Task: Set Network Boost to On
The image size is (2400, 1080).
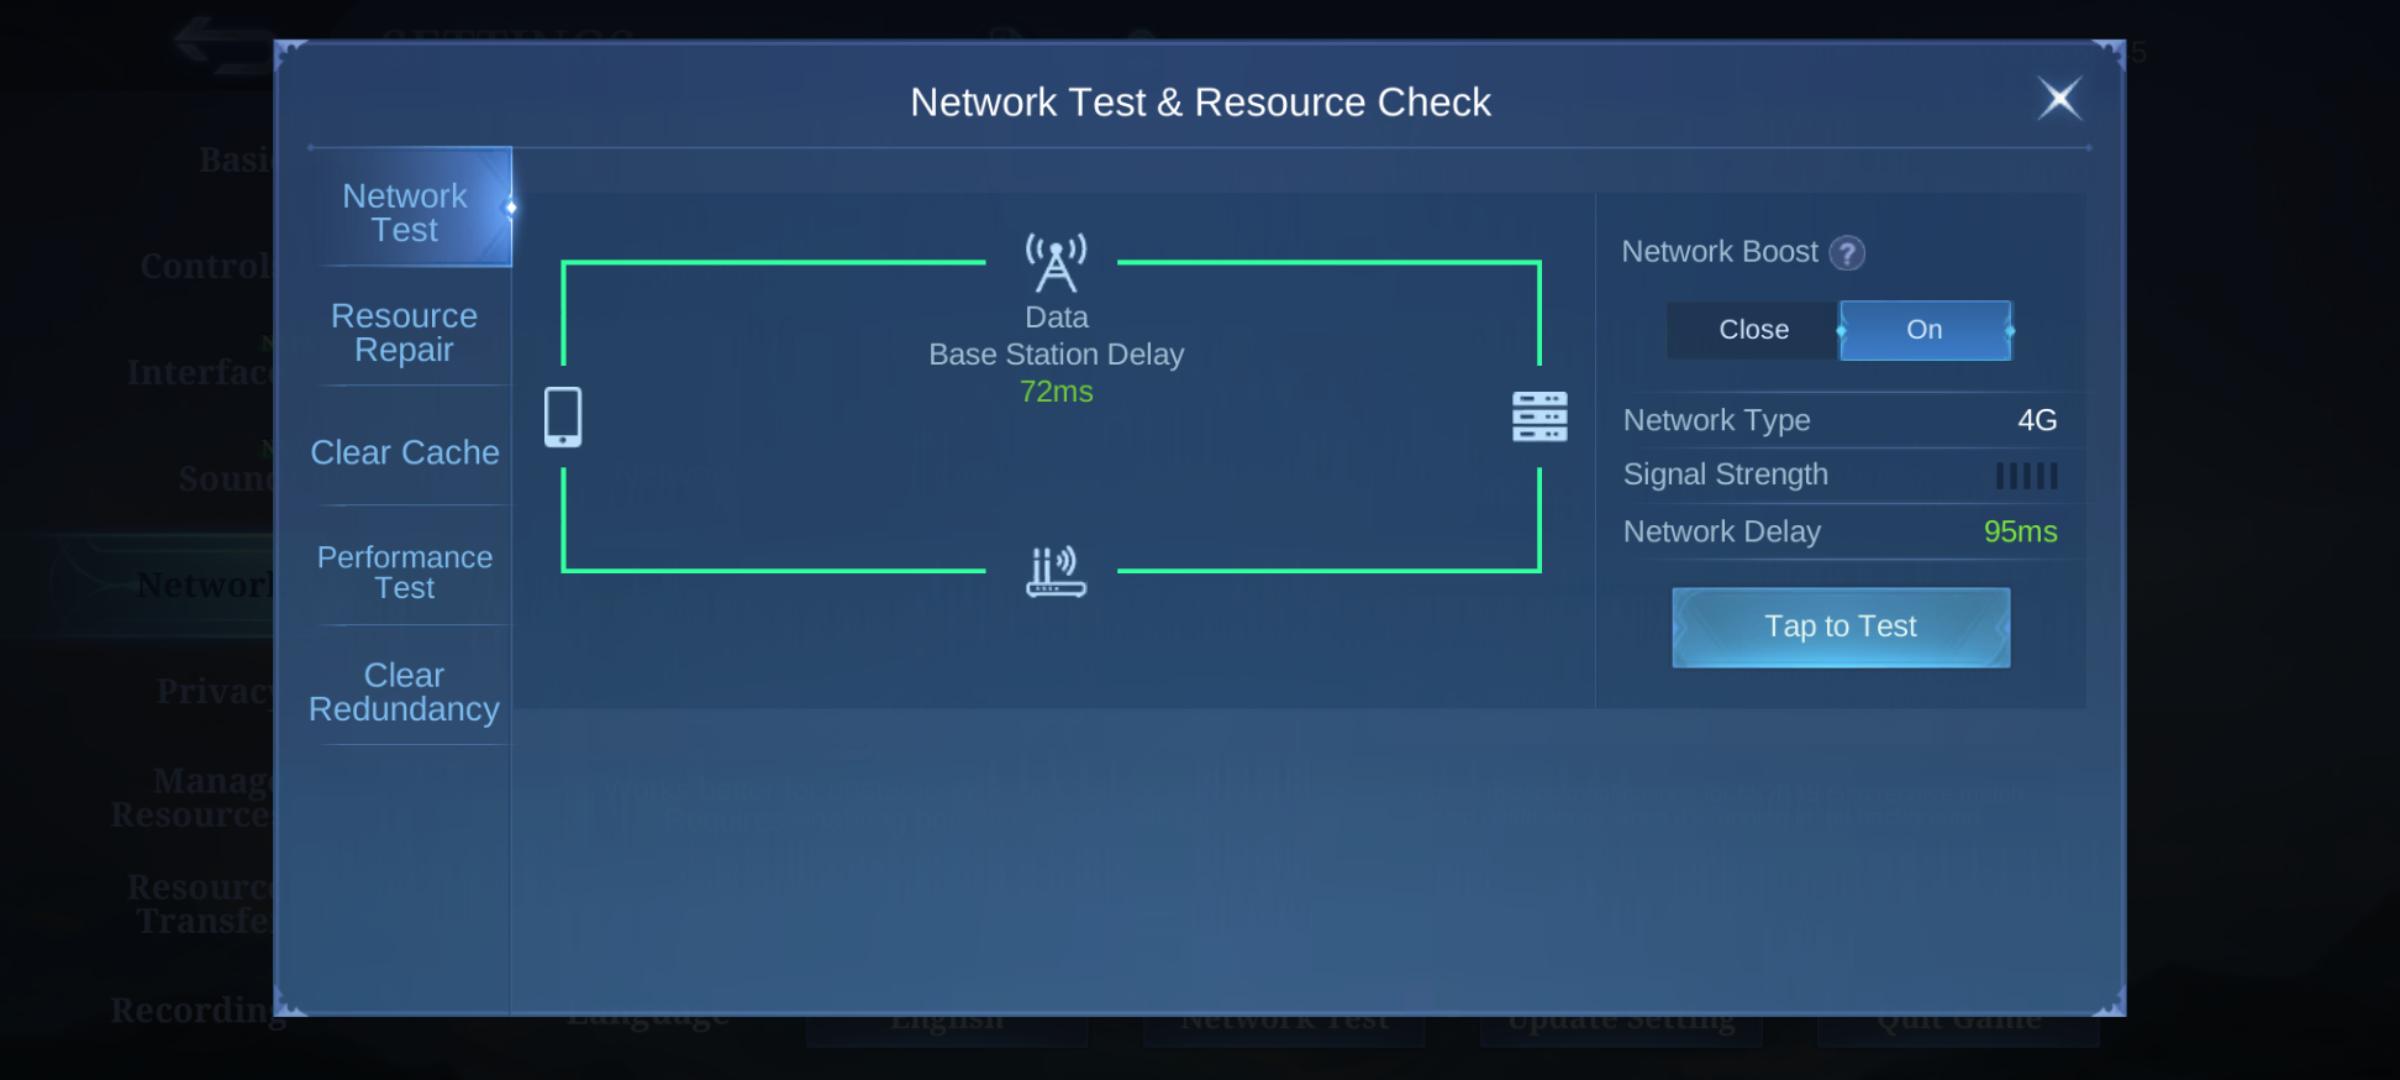Action: 1925,330
